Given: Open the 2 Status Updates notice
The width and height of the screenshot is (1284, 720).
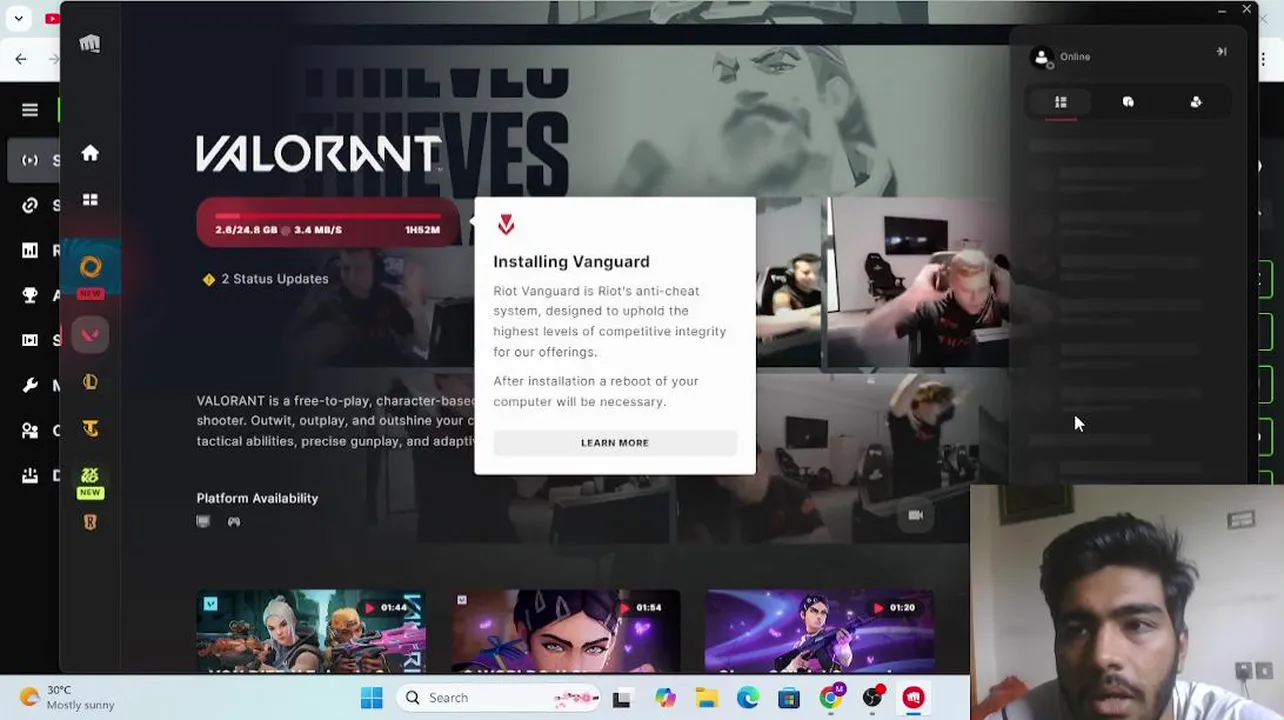Looking at the screenshot, I should pyautogui.click(x=265, y=279).
